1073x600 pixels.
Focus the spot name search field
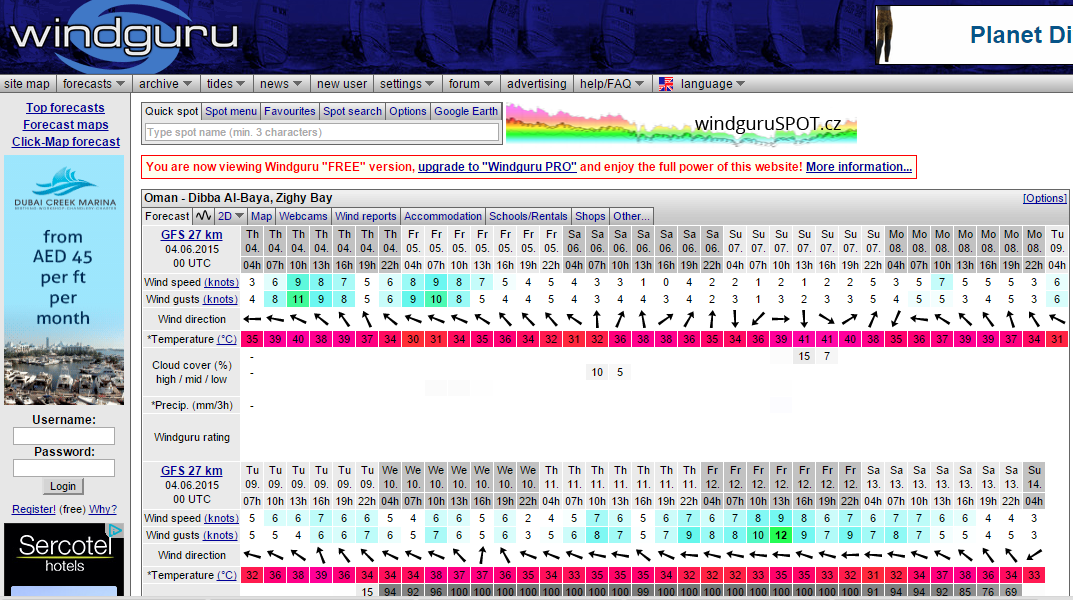[x=322, y=132]
